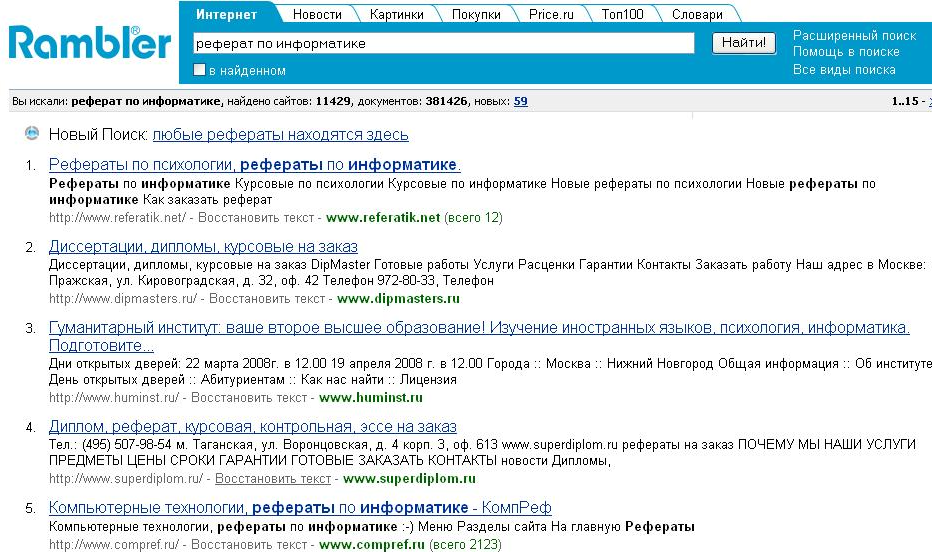Open result 'Компьютерные технологии, рефераты по информатике - КомпРеф'
Viewport: 932px width, 552px height.
300,507
